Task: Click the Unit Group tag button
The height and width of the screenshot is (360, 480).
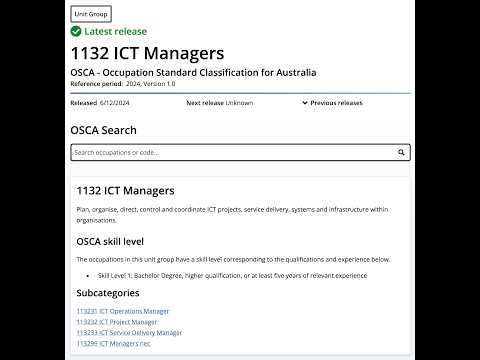Action: (91, 14)
